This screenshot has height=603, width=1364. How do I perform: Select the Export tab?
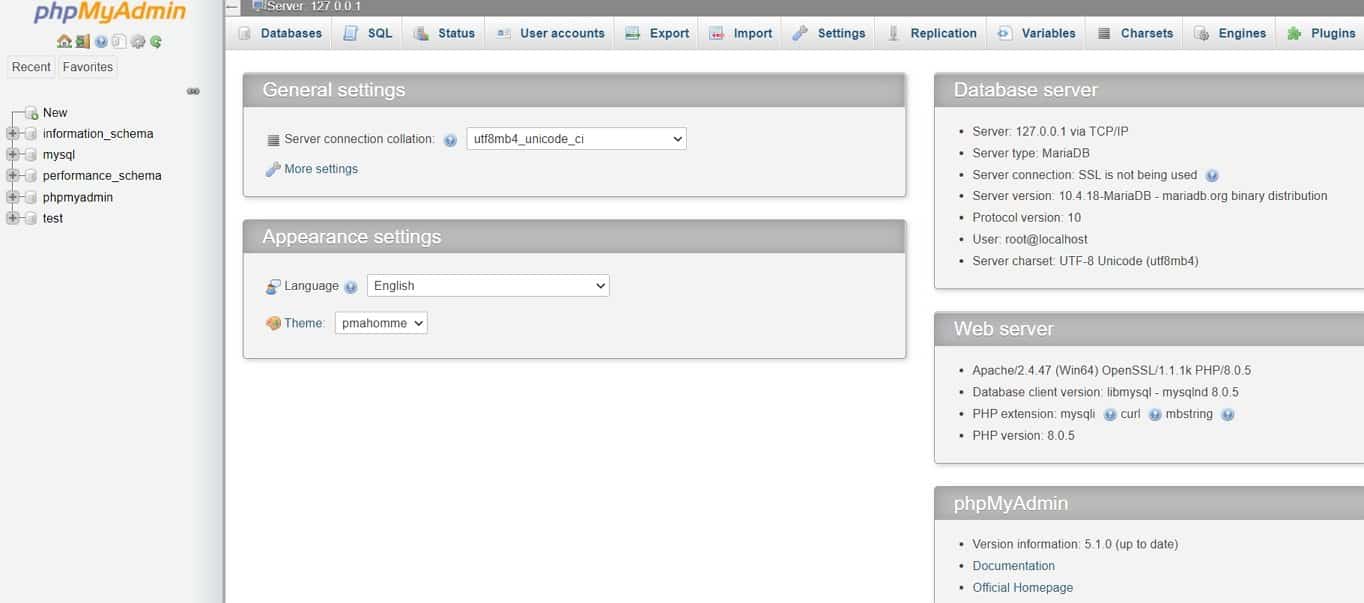pos(657,33)
